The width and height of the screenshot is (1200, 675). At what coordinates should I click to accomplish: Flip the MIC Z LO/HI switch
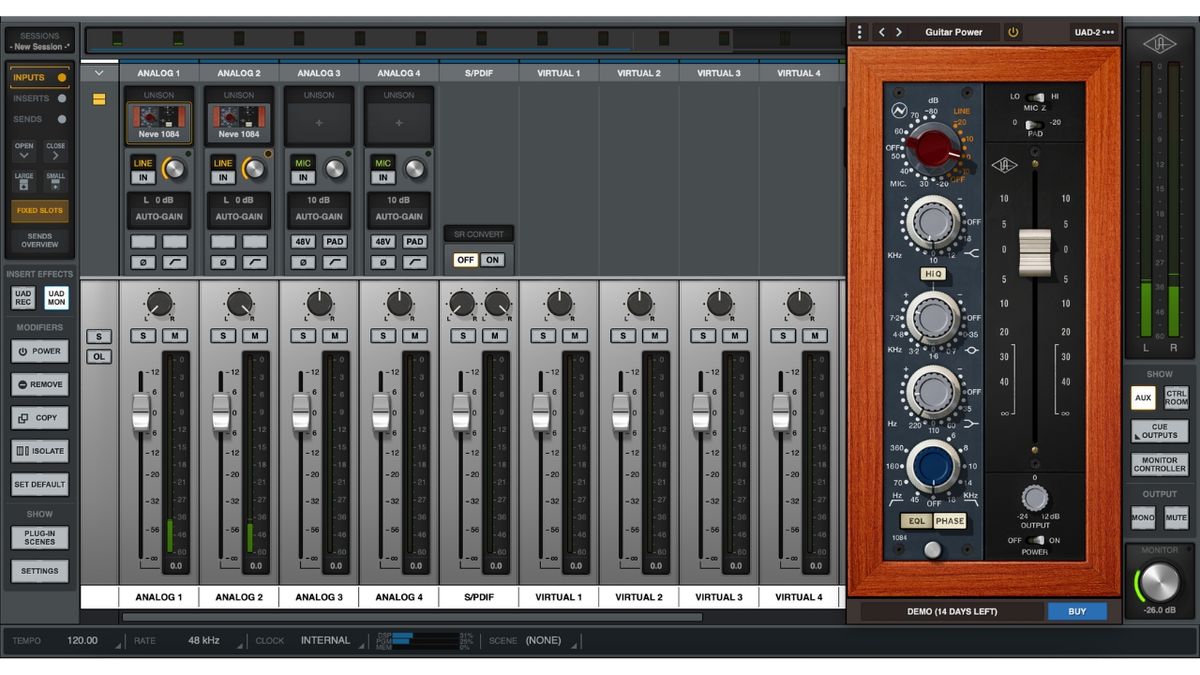click(1035, 97)
